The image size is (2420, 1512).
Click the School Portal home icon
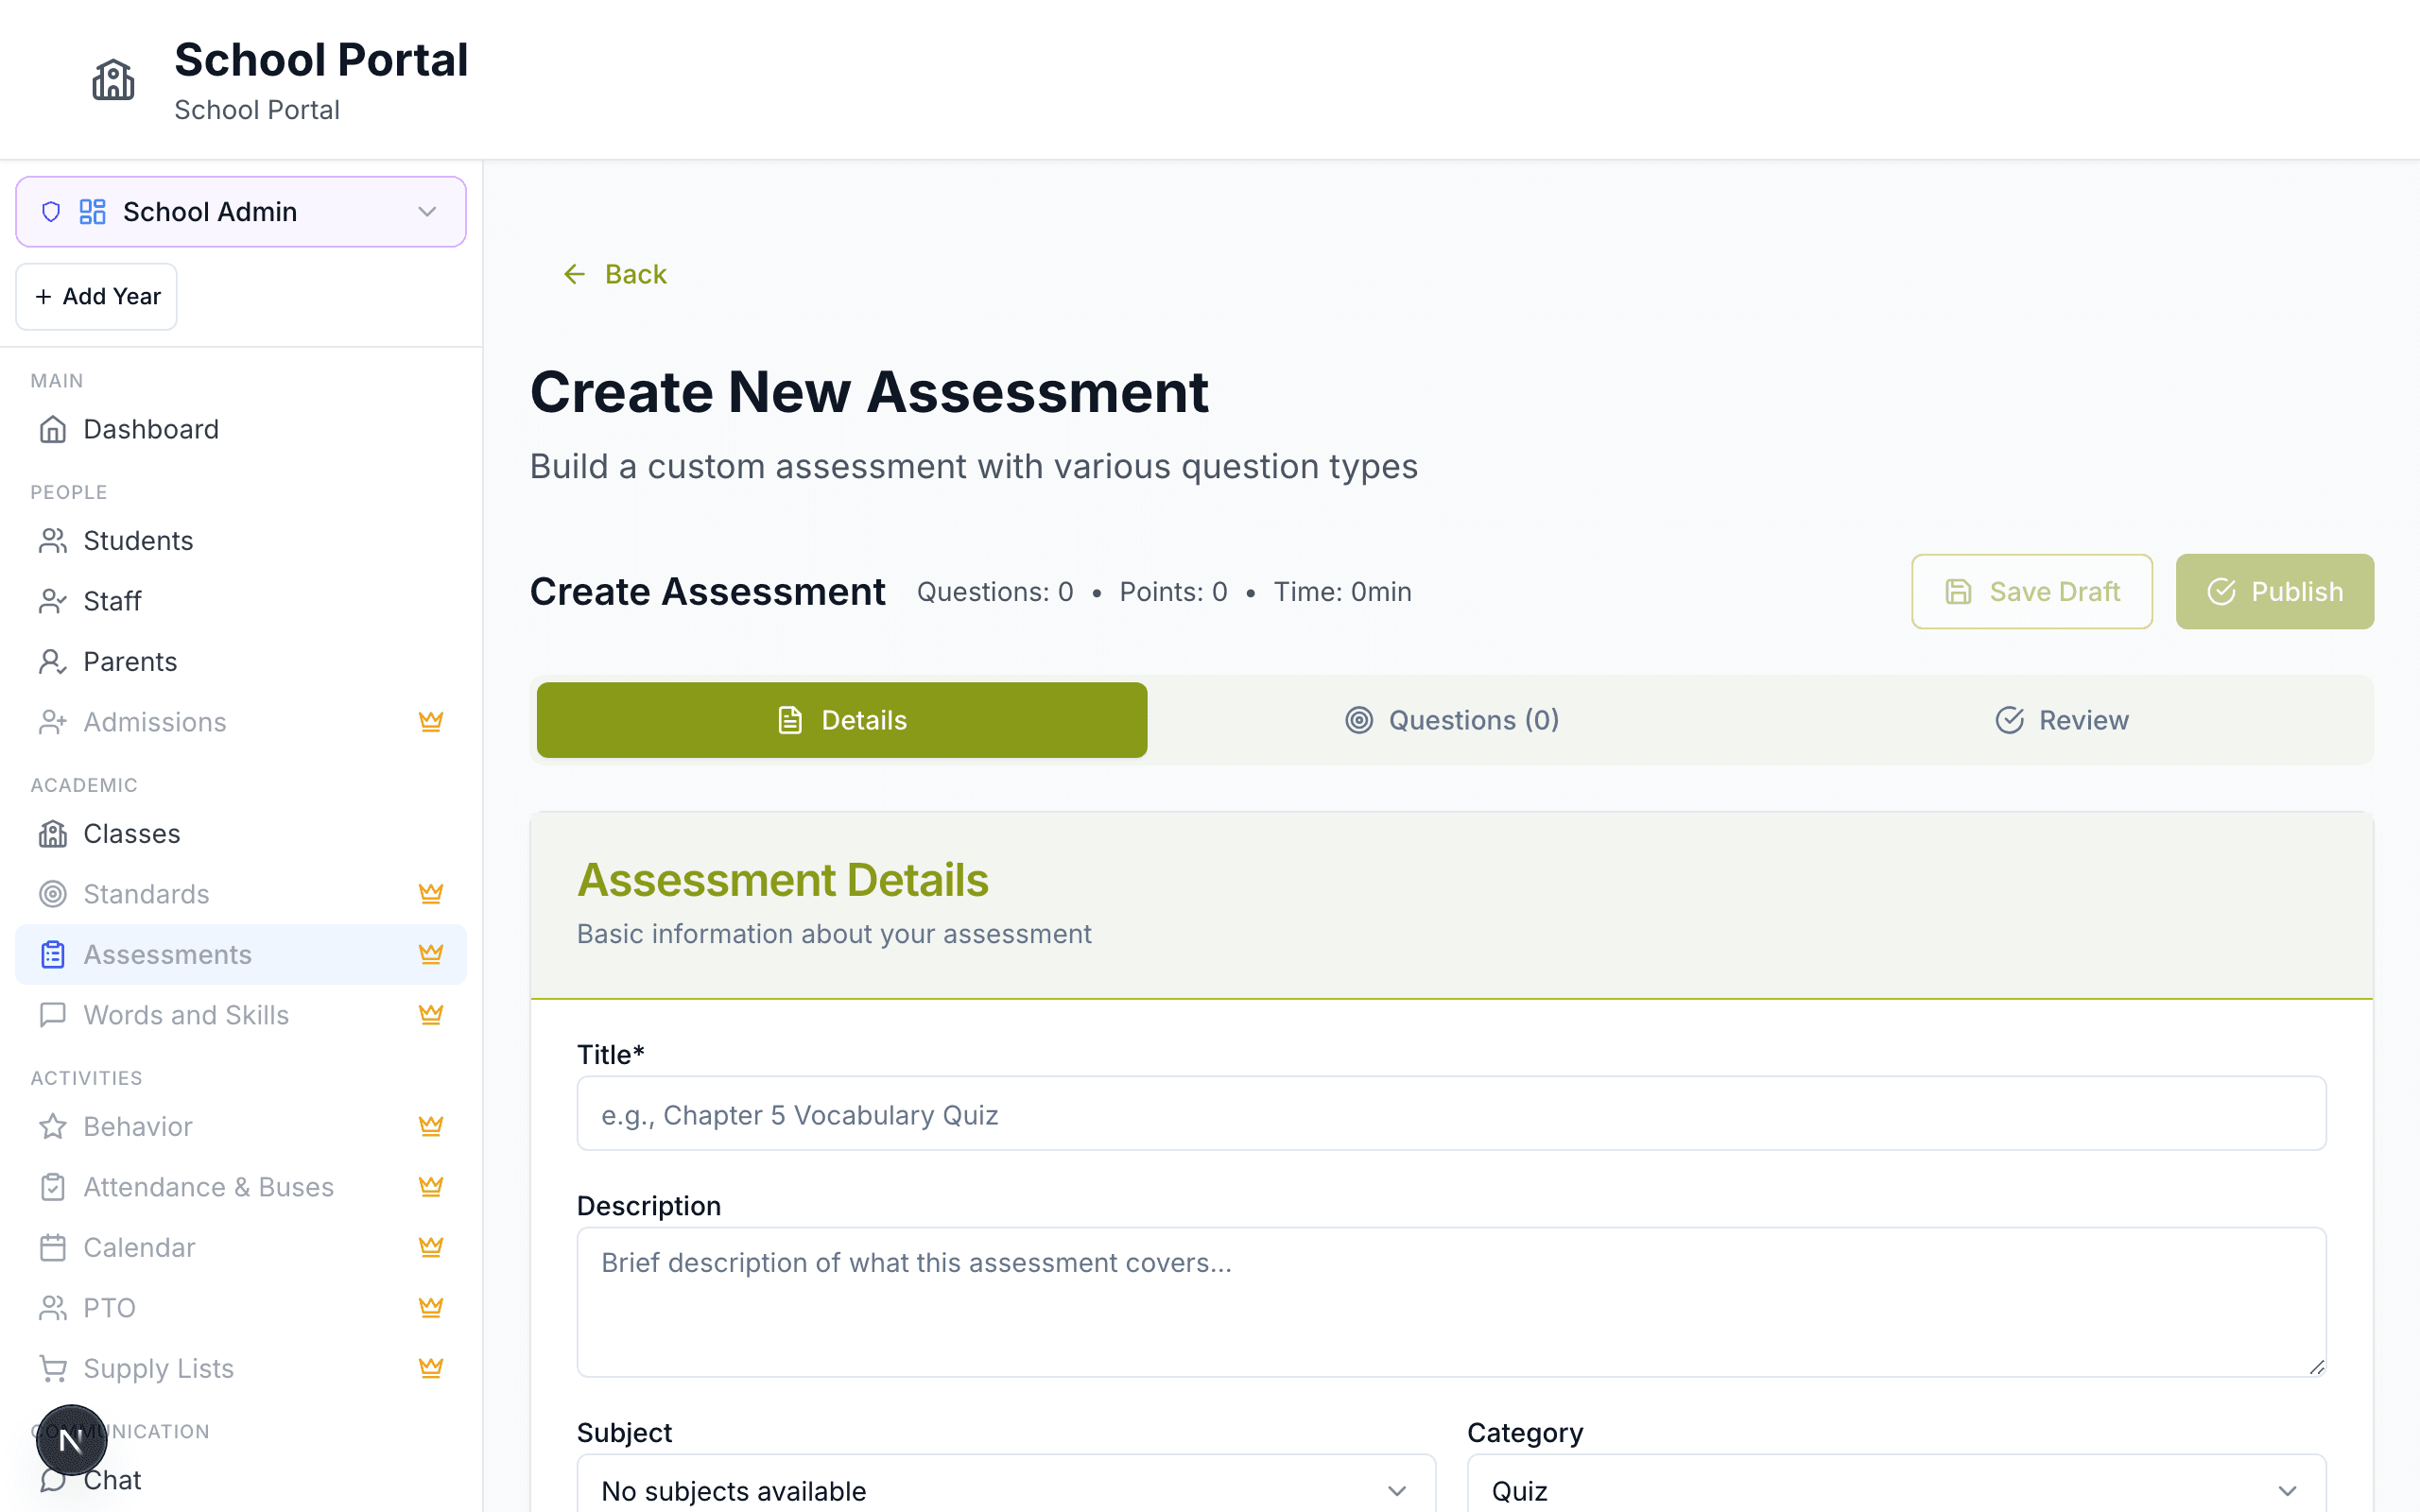coord(113,80)
